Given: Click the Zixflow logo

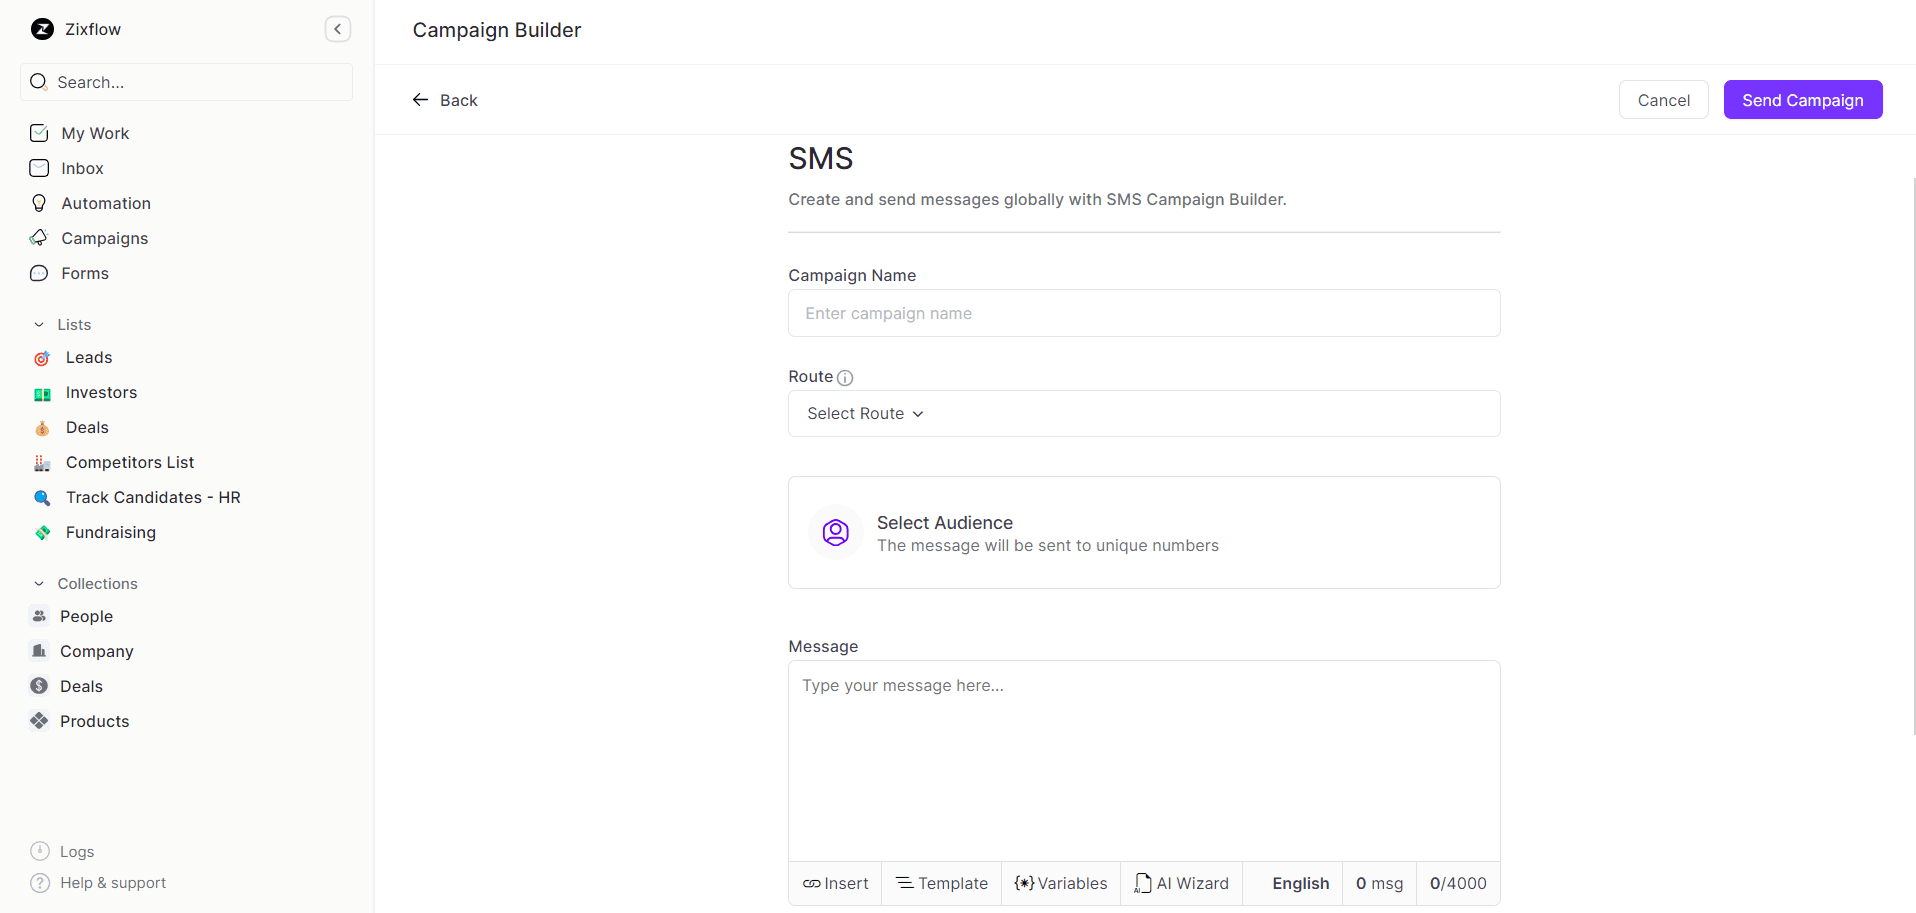Looking at the screenshot, I should pos(41,29).
